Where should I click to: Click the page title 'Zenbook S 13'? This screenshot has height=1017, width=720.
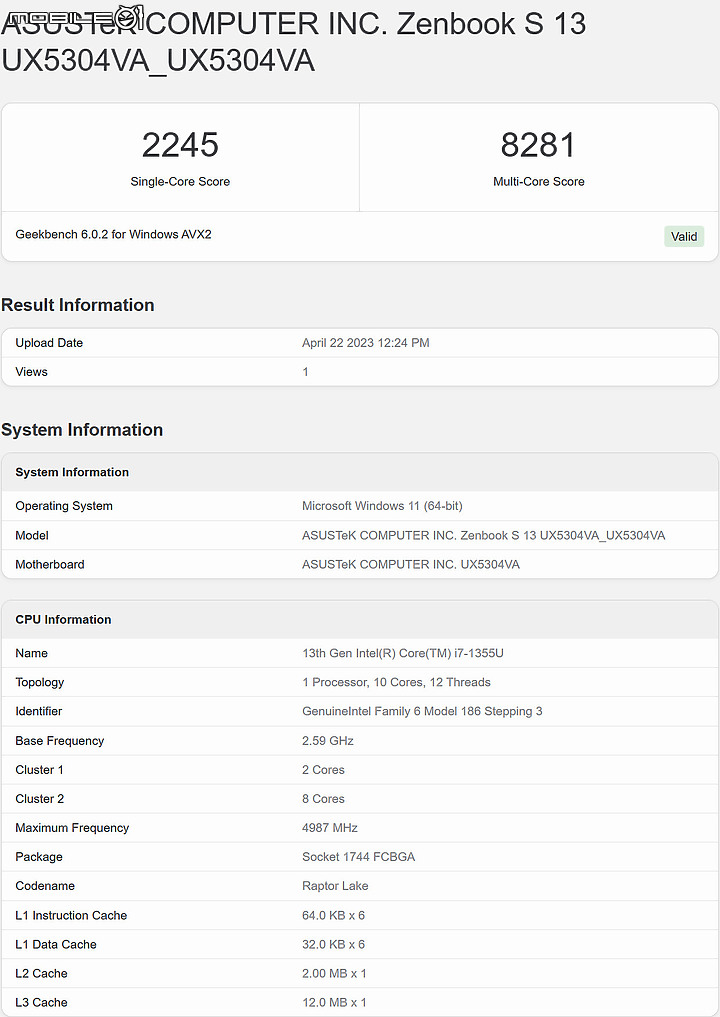pos(491,24)
